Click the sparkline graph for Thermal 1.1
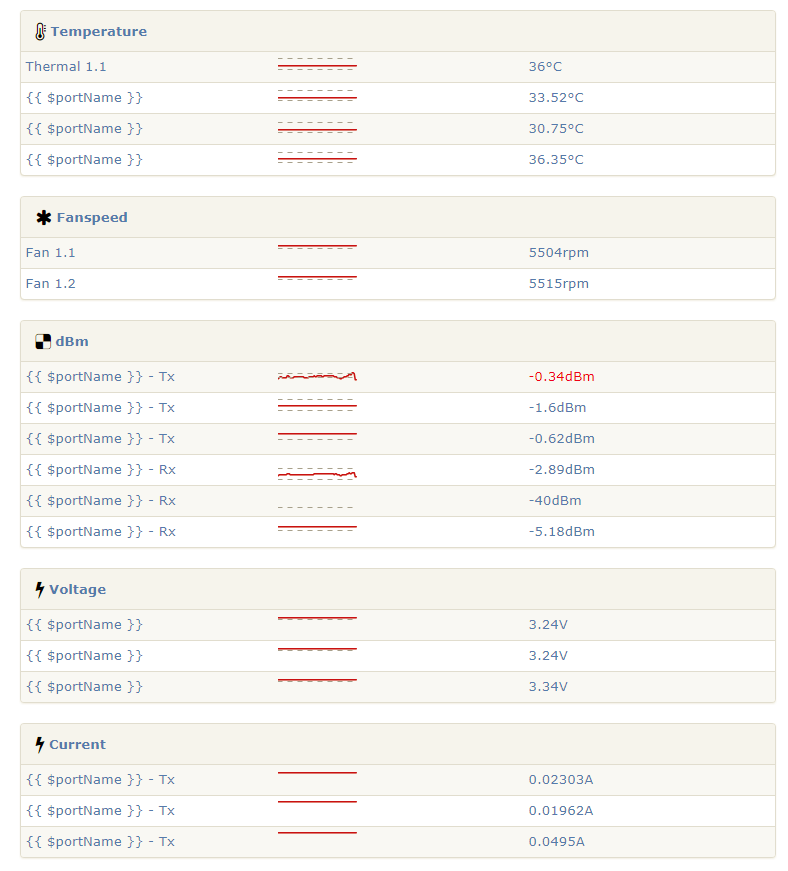The image size is (788, 871). 317,62
